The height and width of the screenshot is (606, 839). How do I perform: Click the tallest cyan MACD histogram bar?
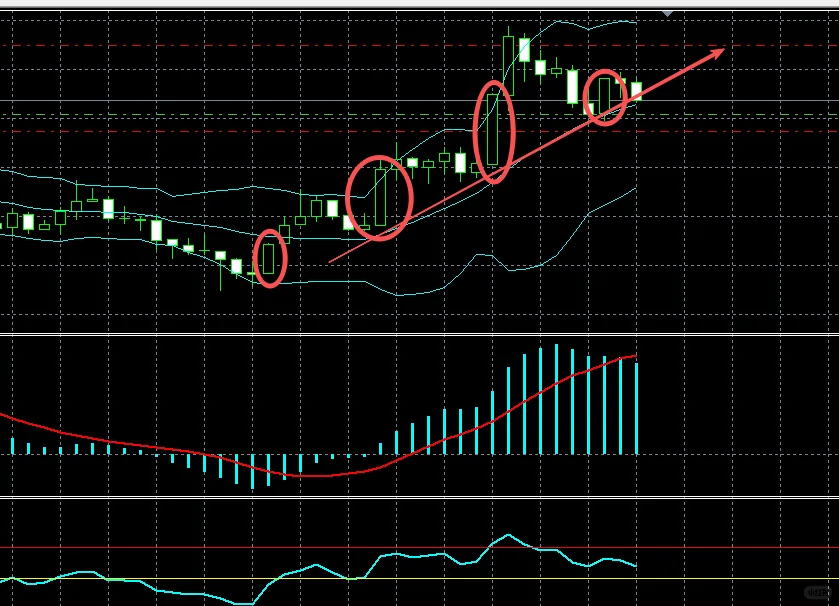tap(556, 399)
